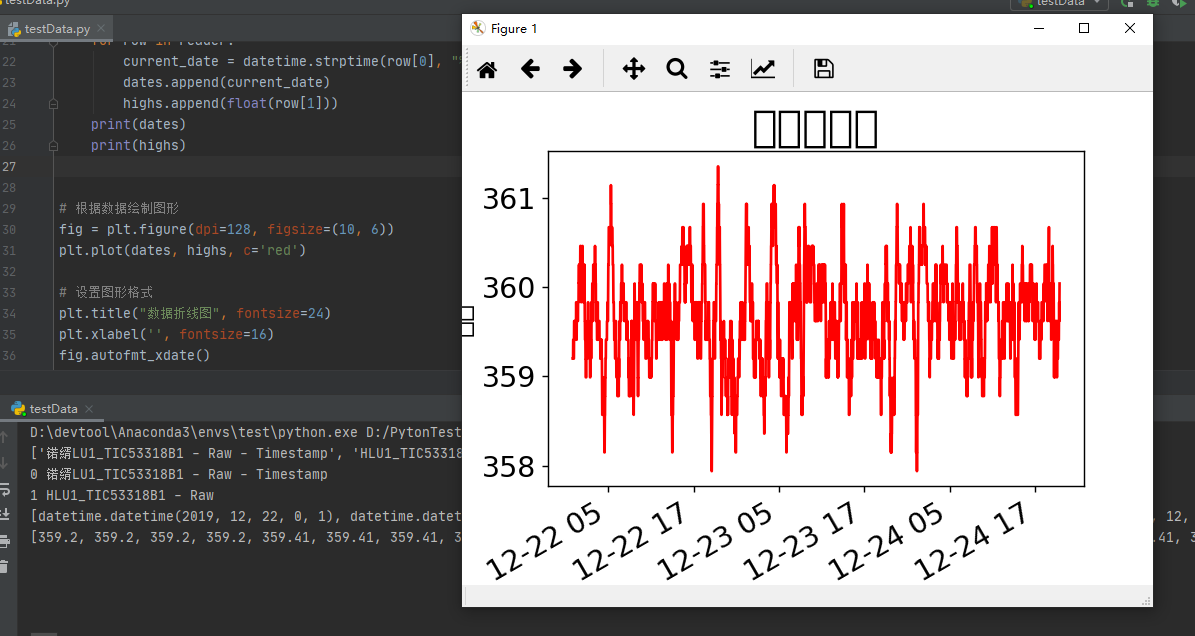Toggle soft-wrap in the Run console
The width and height of the screenshot is (1195, 636).
click(x=5, y=489)
